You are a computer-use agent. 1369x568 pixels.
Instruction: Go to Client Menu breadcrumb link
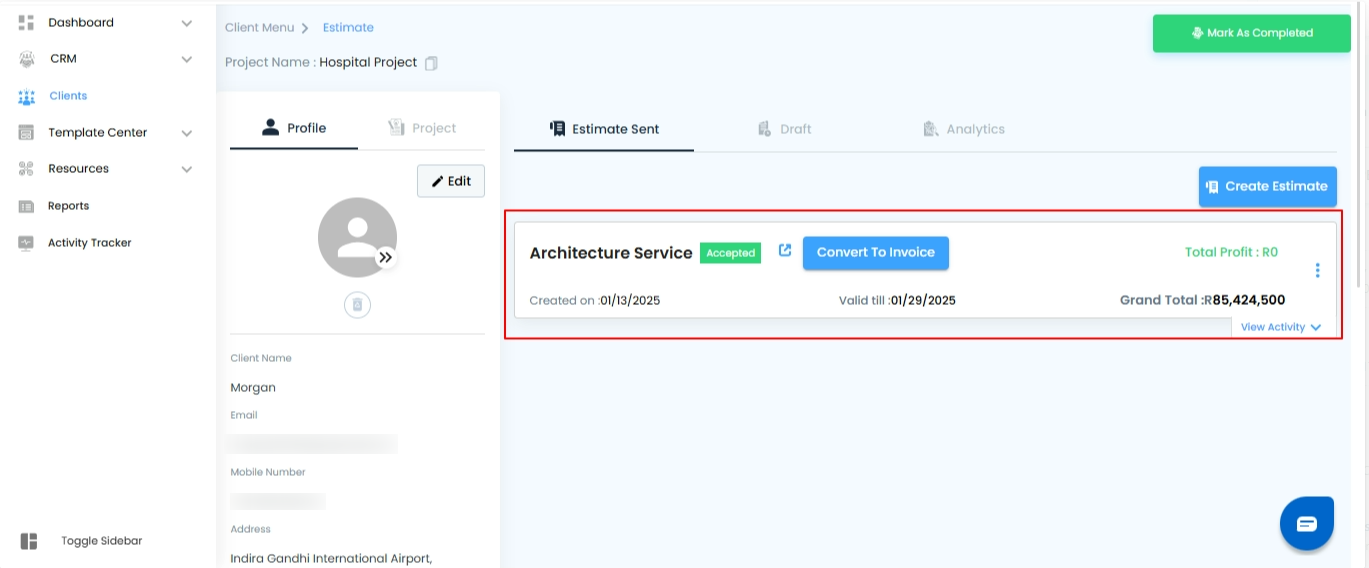click(259, 28)
